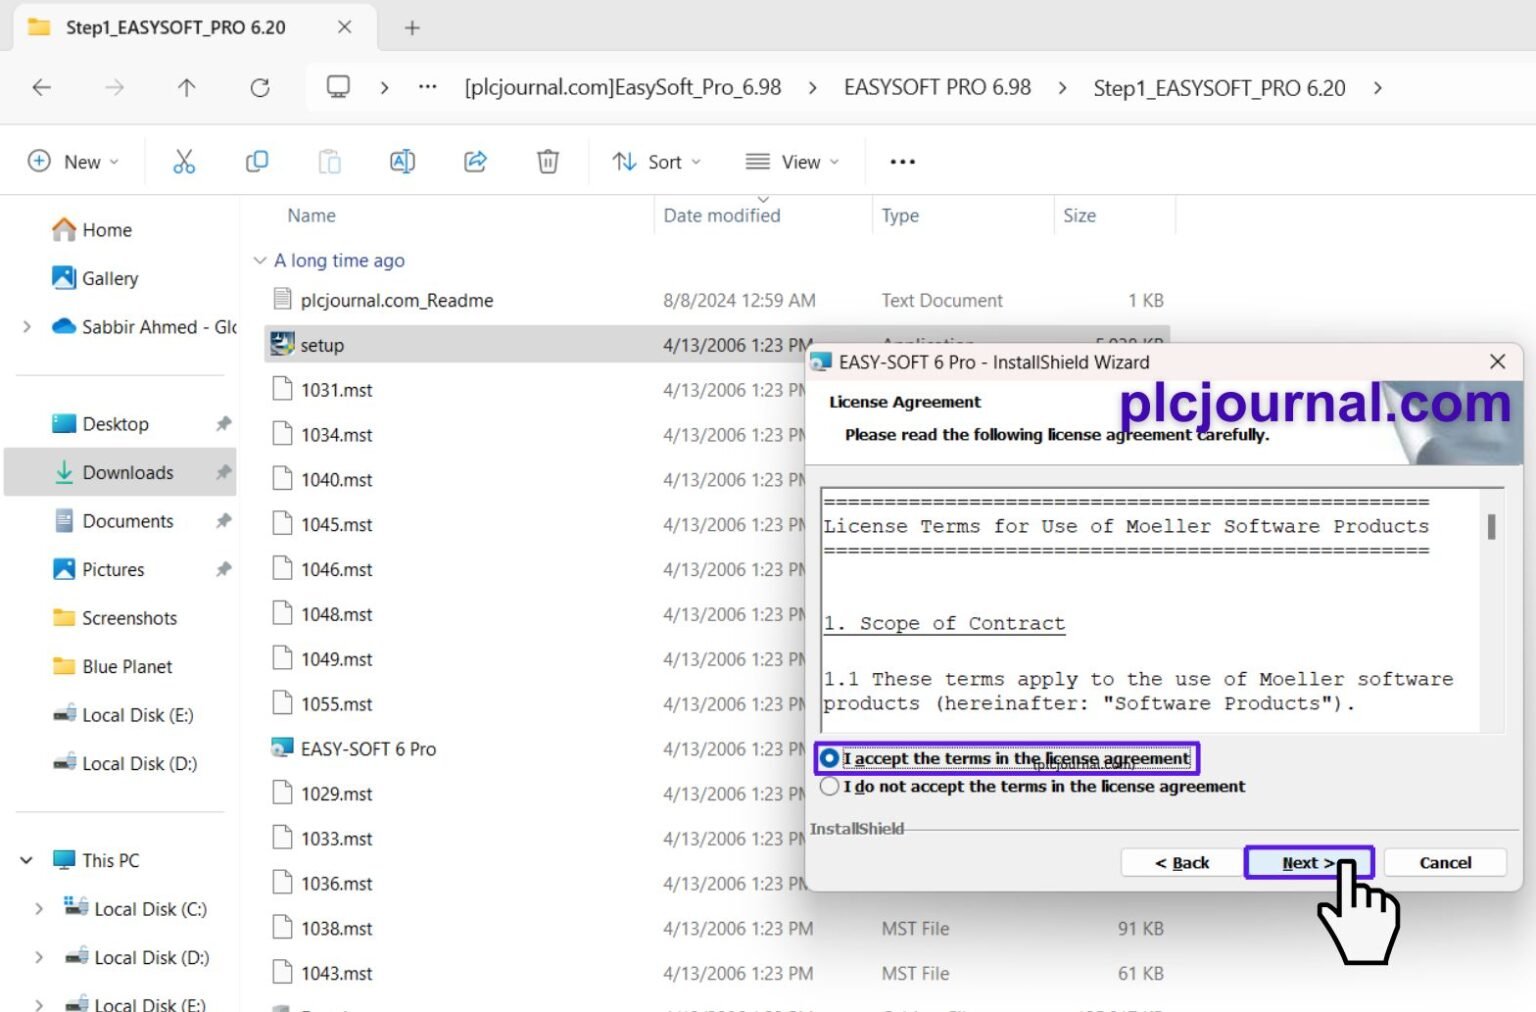Click the Paste icon in the toolbar
1536x1012 pixels.
pos(330,161)
